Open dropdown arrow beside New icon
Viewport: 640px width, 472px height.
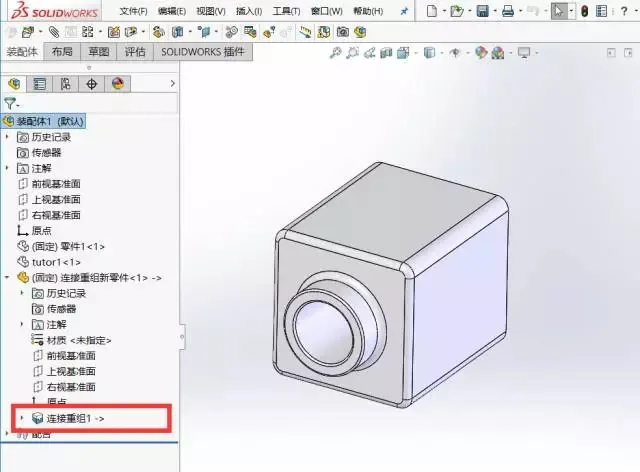click(x=444, y=11)
